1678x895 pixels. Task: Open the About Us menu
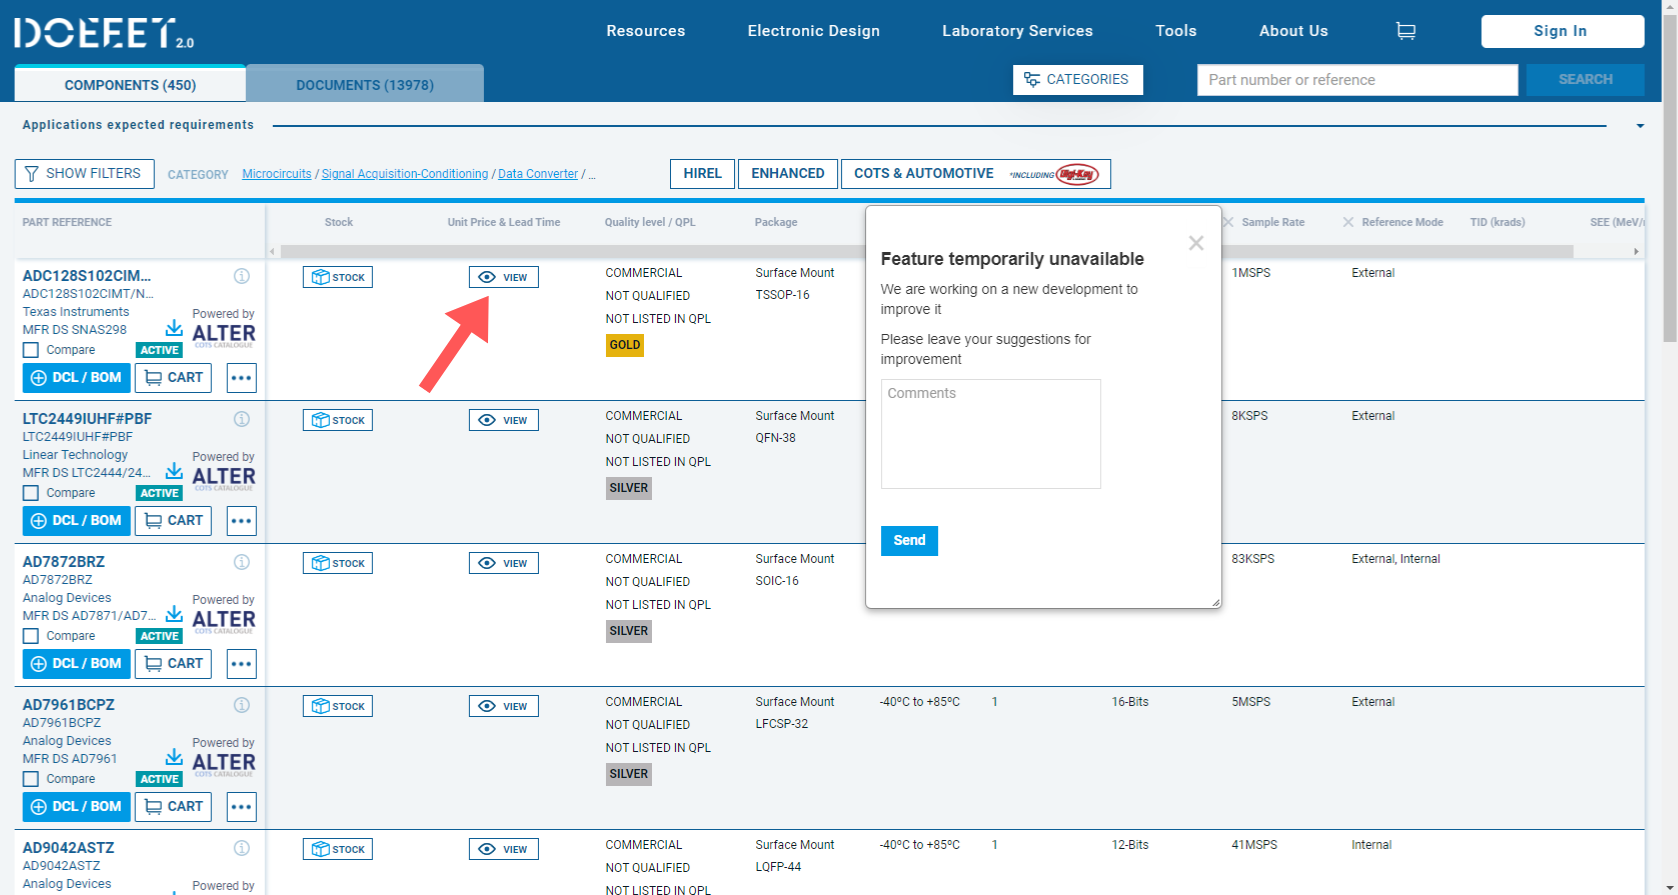(1293, 31)
